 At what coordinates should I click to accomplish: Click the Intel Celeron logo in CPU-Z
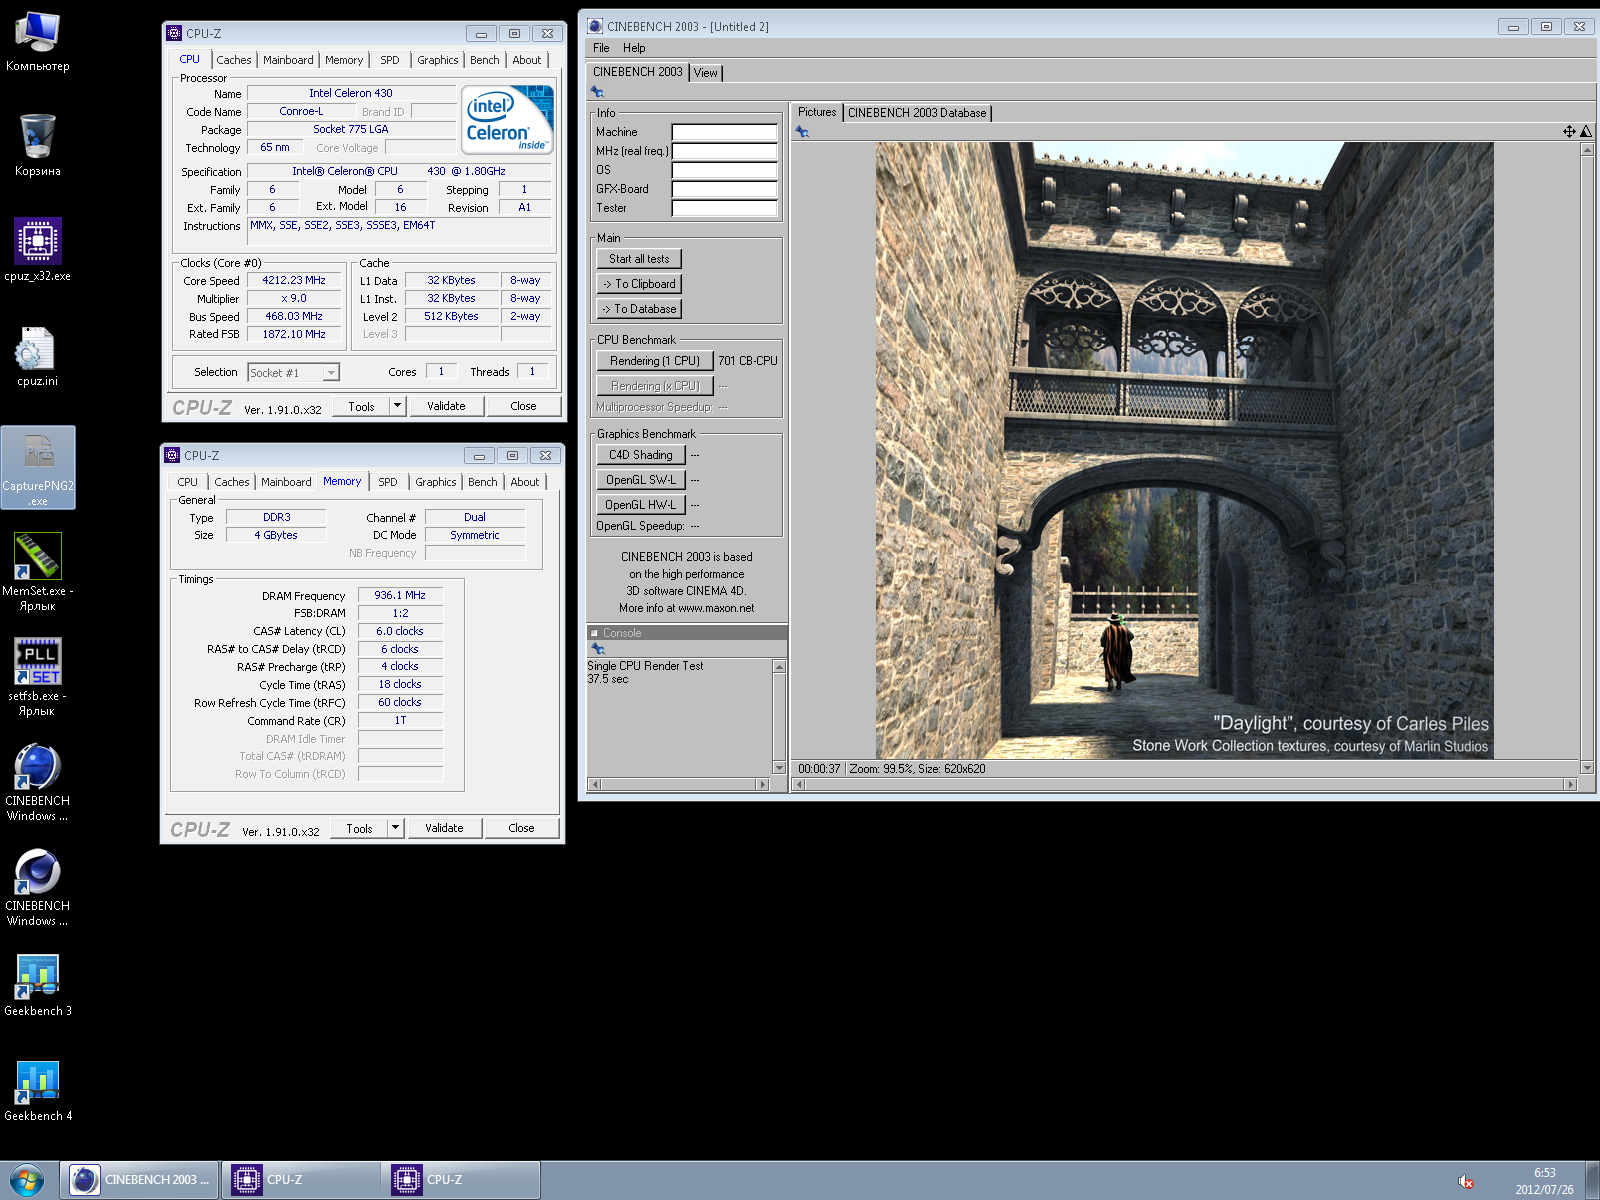click(x=508, y=119)
